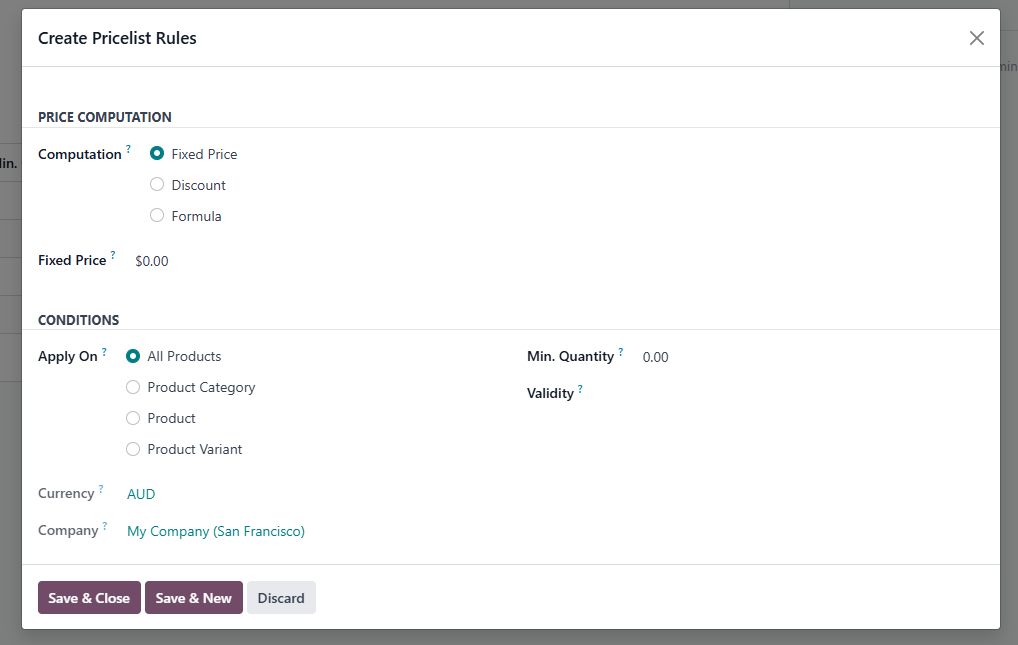Screen dimensions: 1018x645
Task: Discard the pricelist rule
Action: click(x=281, y=598)
